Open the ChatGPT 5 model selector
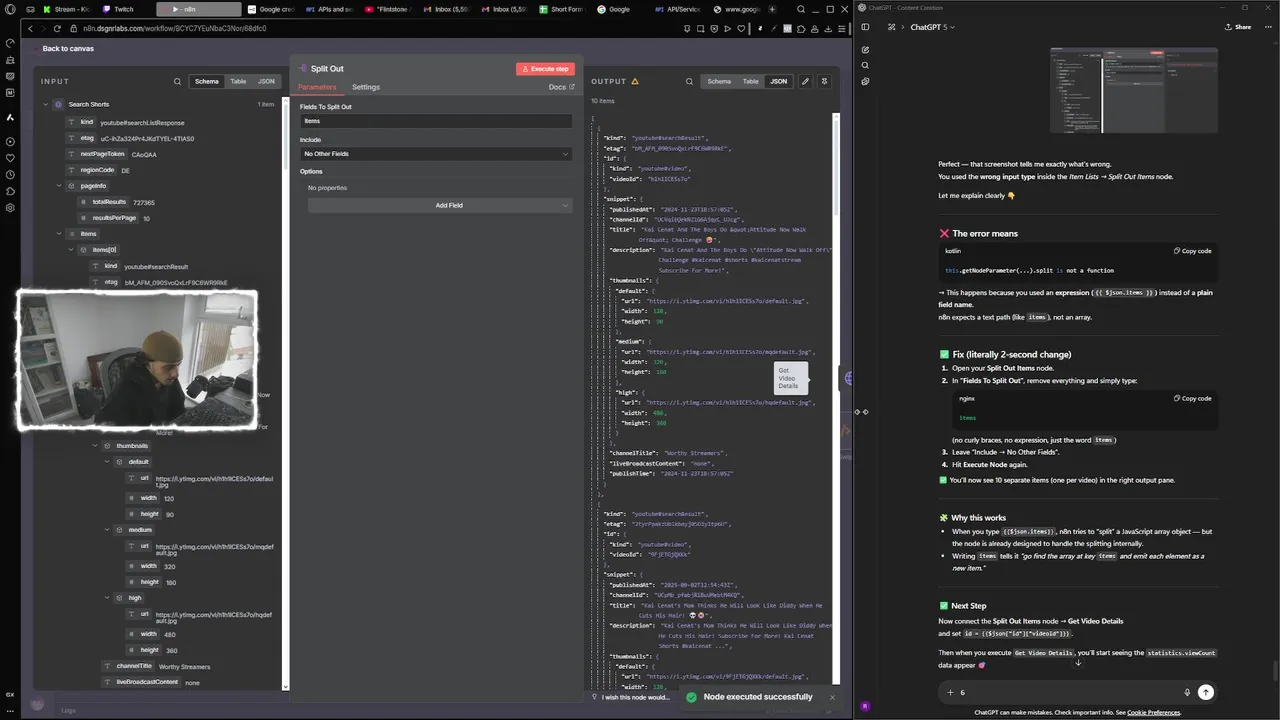This screenshot has height=720, width=1280. [933, 27]
